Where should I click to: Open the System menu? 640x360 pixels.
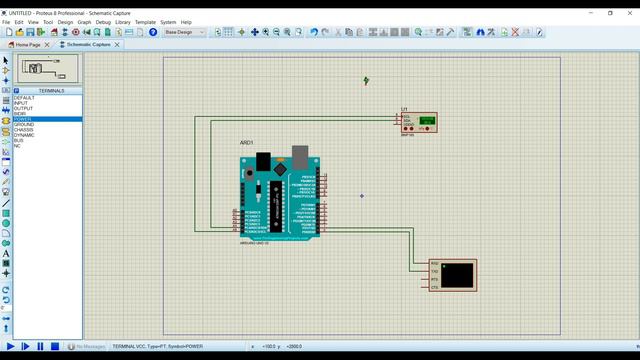(168, 22)
